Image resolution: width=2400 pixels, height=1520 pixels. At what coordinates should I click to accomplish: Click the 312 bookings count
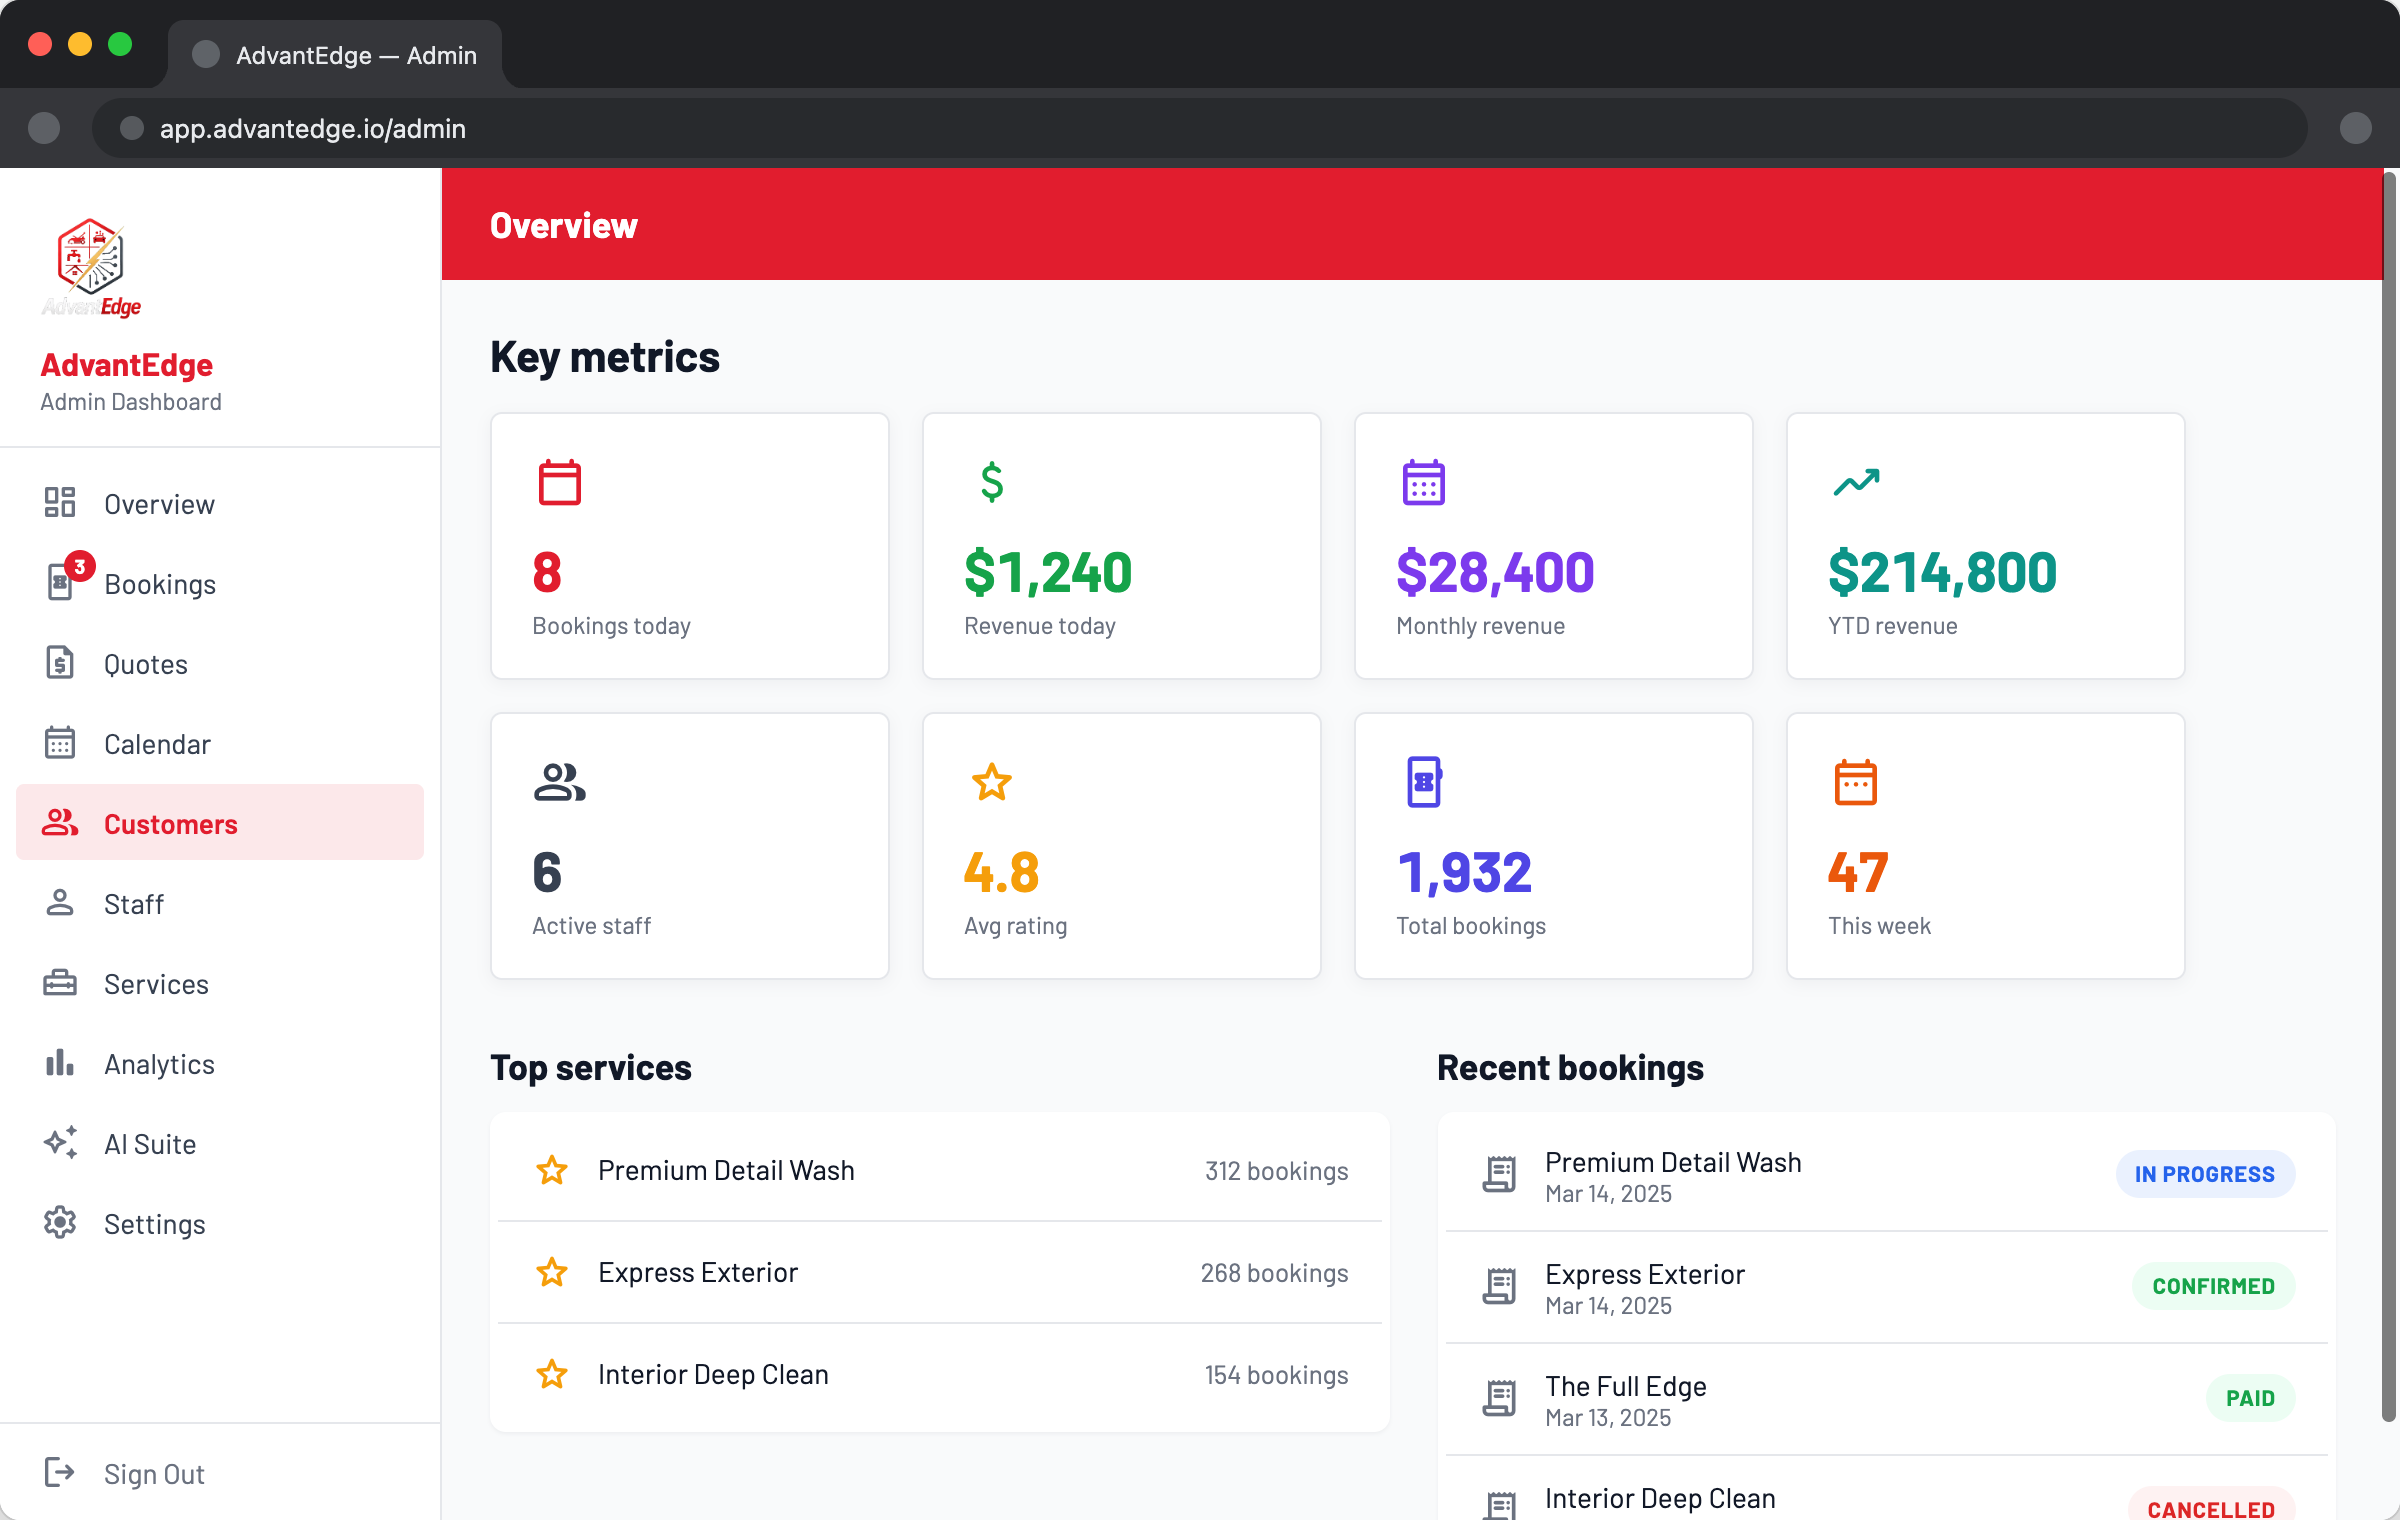click(x=1276, y=1171)
